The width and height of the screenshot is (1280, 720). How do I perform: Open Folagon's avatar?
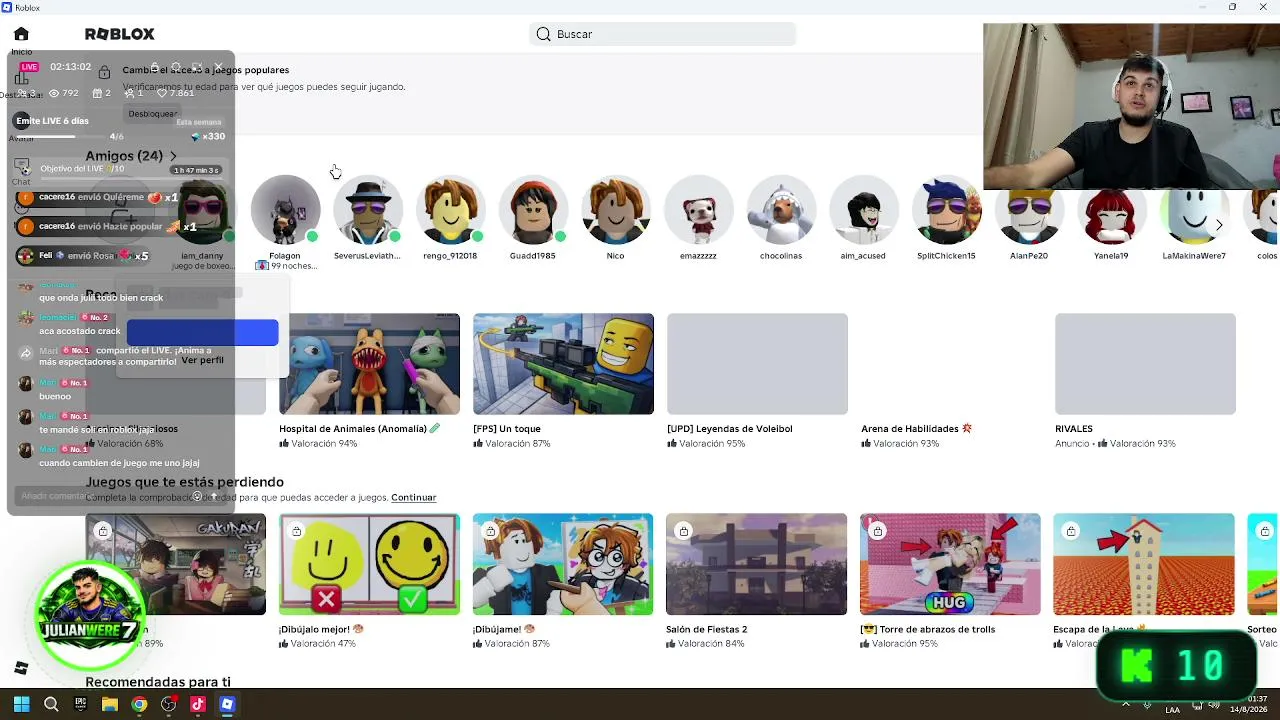click(285, 210)
